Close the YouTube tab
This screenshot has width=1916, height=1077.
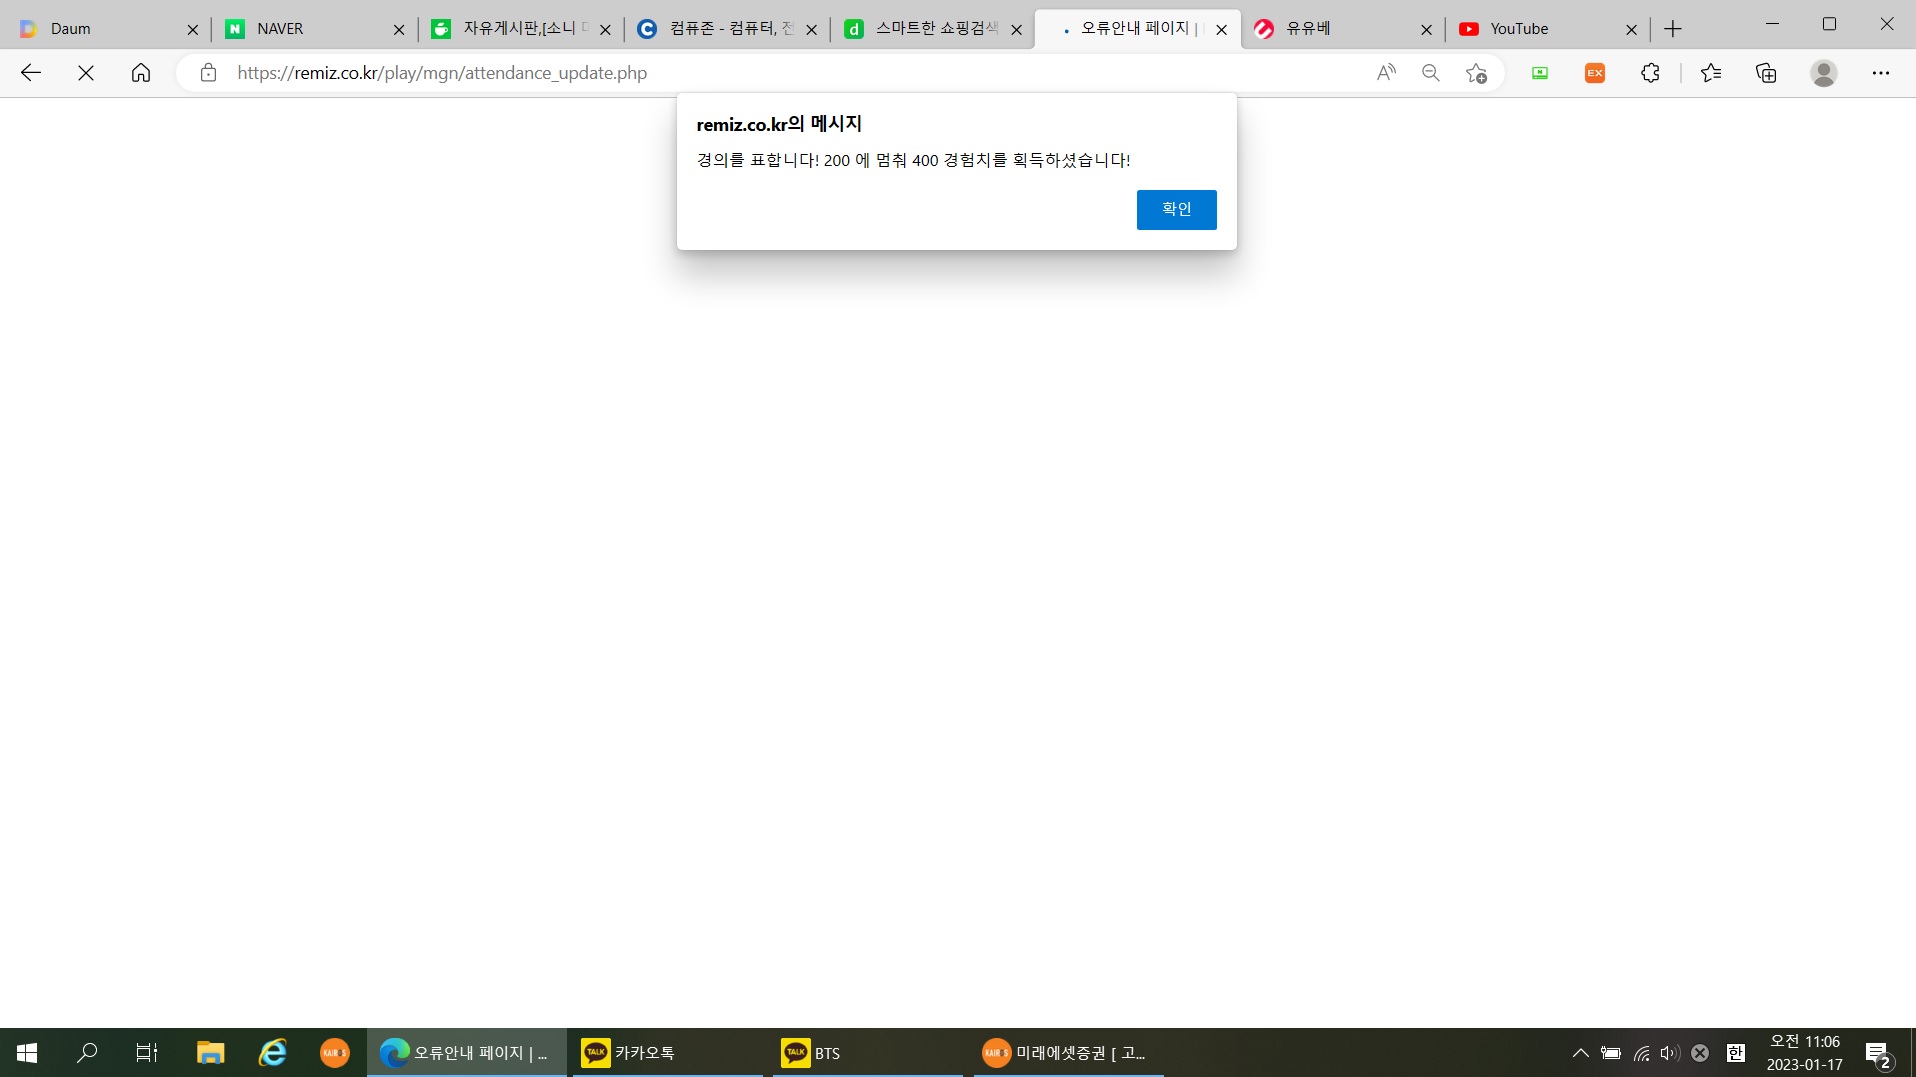[1632, 30]
